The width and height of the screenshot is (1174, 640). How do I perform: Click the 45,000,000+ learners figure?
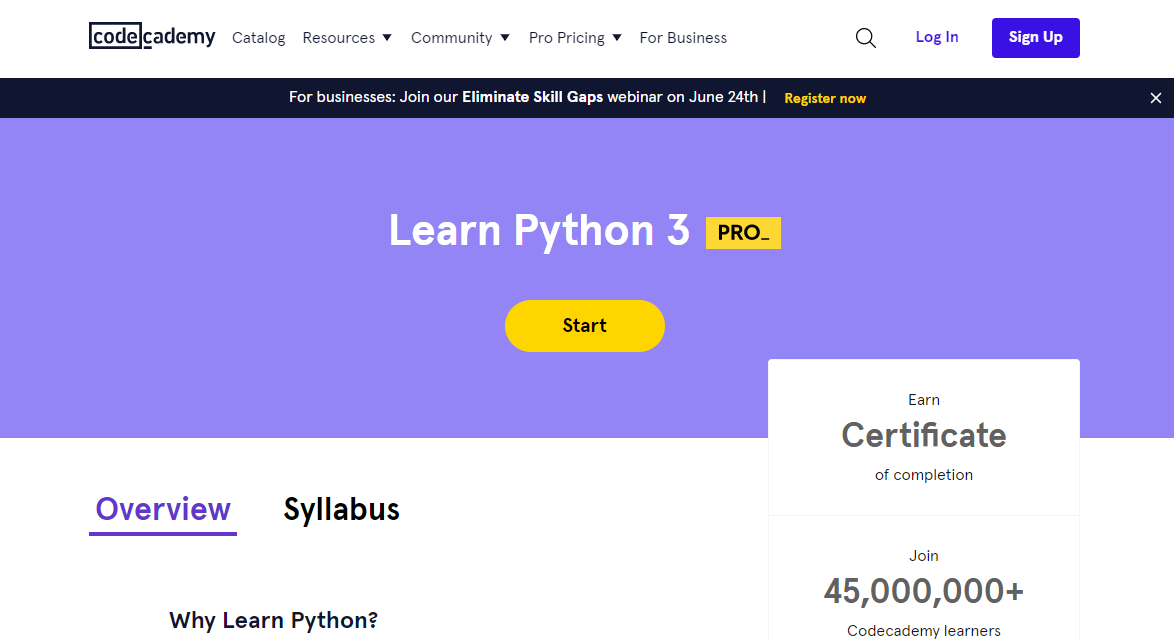(923, 591)
